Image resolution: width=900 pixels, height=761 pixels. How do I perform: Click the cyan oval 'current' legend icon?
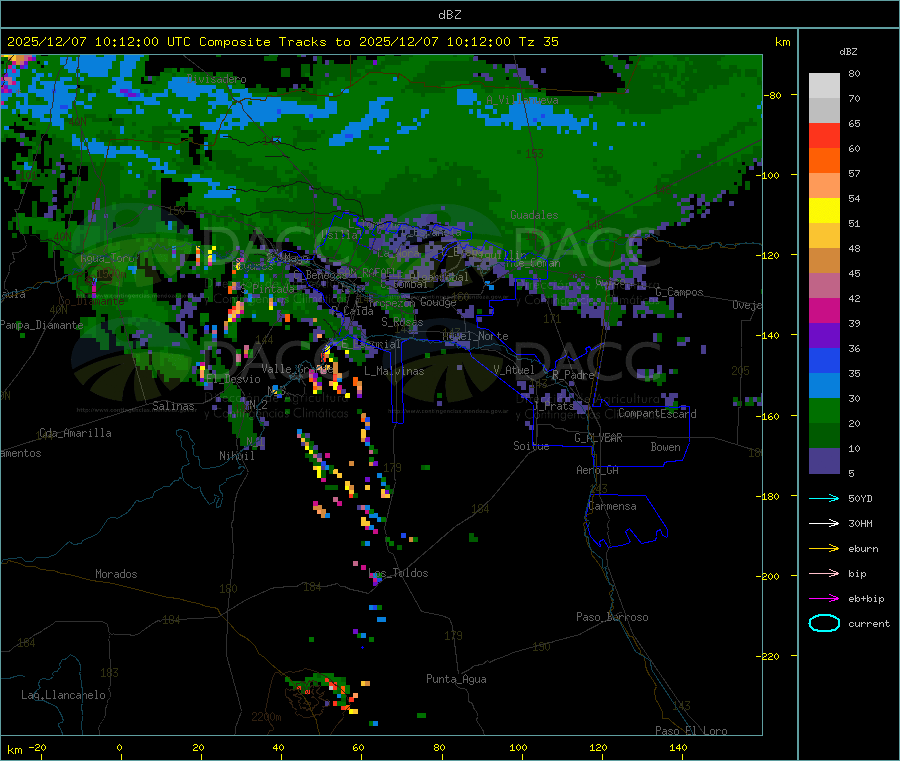tap(824, 623)
